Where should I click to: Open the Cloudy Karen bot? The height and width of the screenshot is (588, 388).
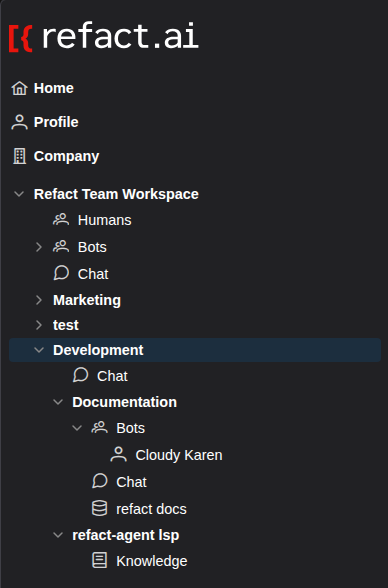(179, 455)
